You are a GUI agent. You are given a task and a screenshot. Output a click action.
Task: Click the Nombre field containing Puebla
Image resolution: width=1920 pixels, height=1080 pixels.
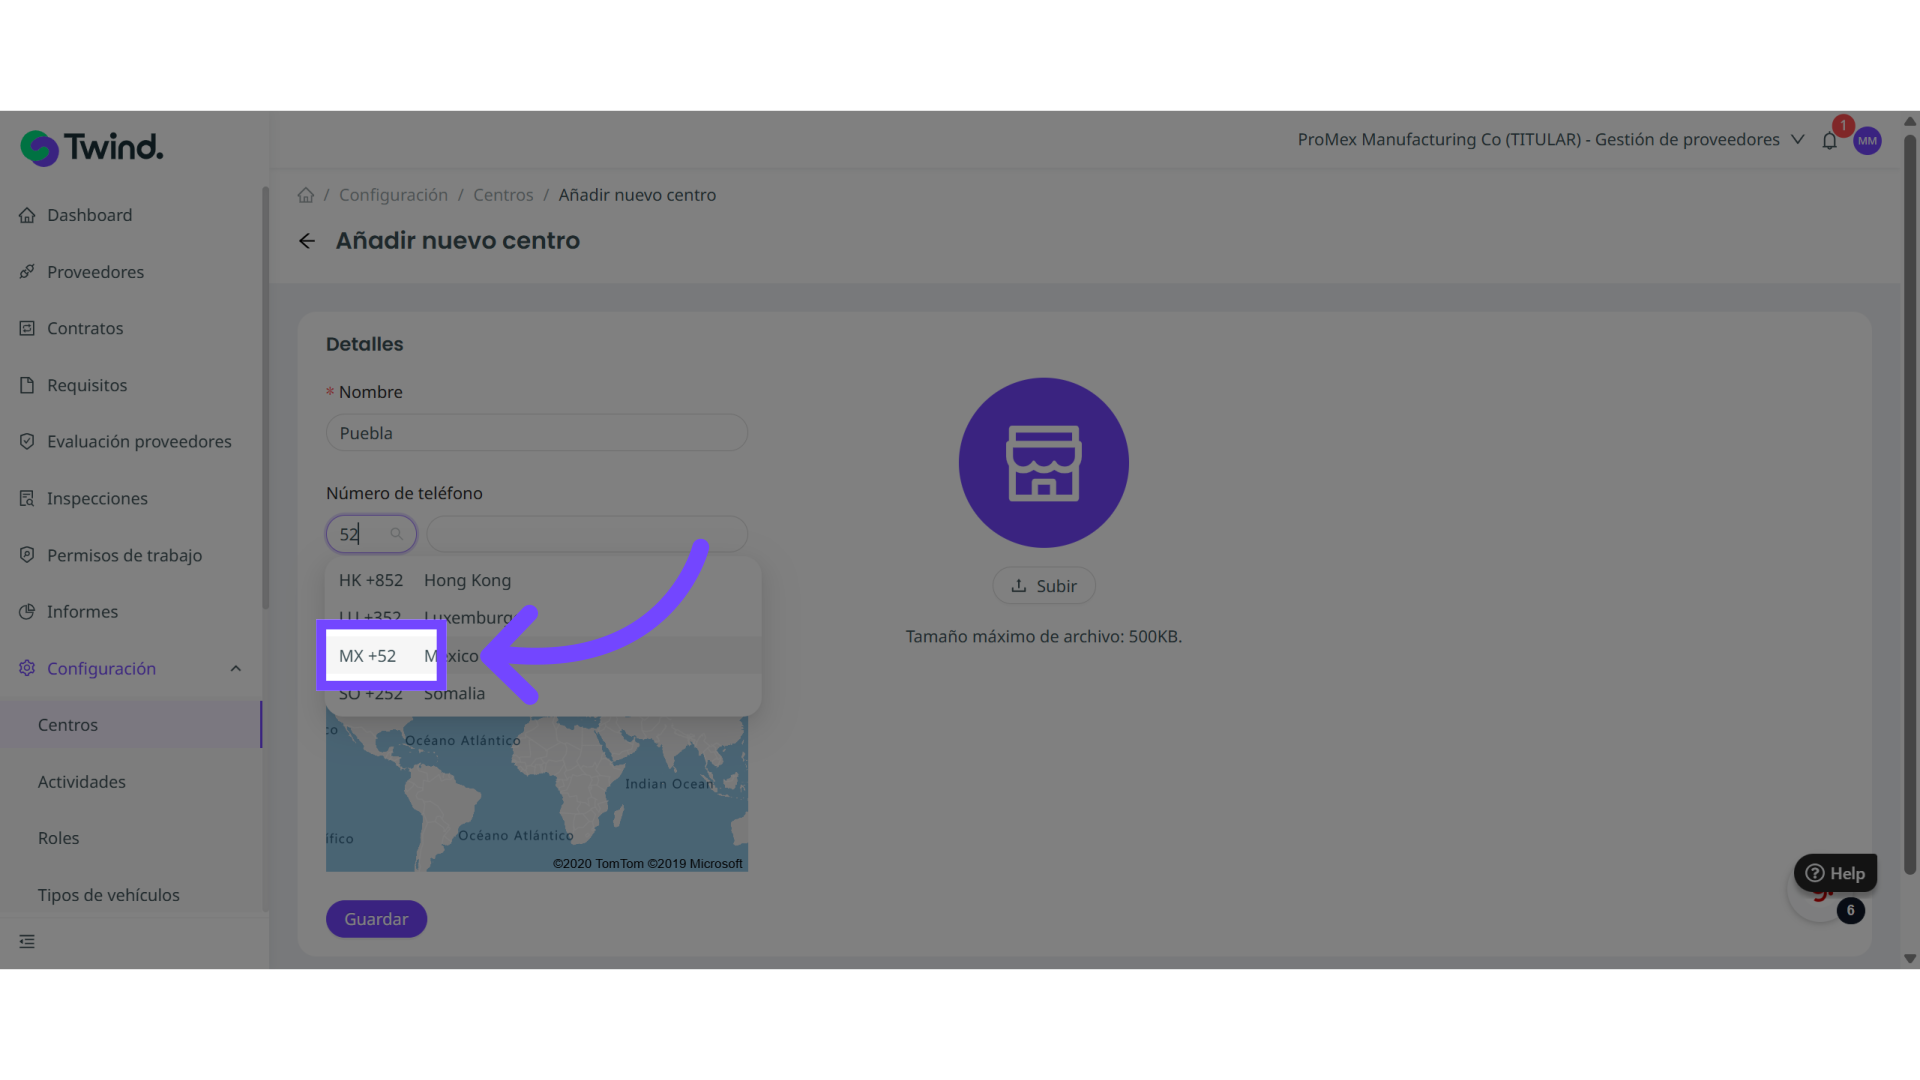coord(536,433)
